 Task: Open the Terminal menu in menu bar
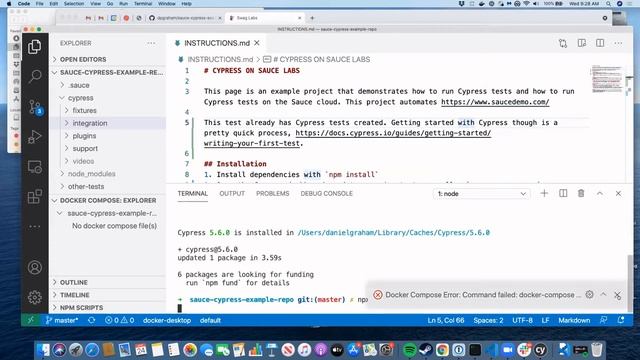click(143, 4)
